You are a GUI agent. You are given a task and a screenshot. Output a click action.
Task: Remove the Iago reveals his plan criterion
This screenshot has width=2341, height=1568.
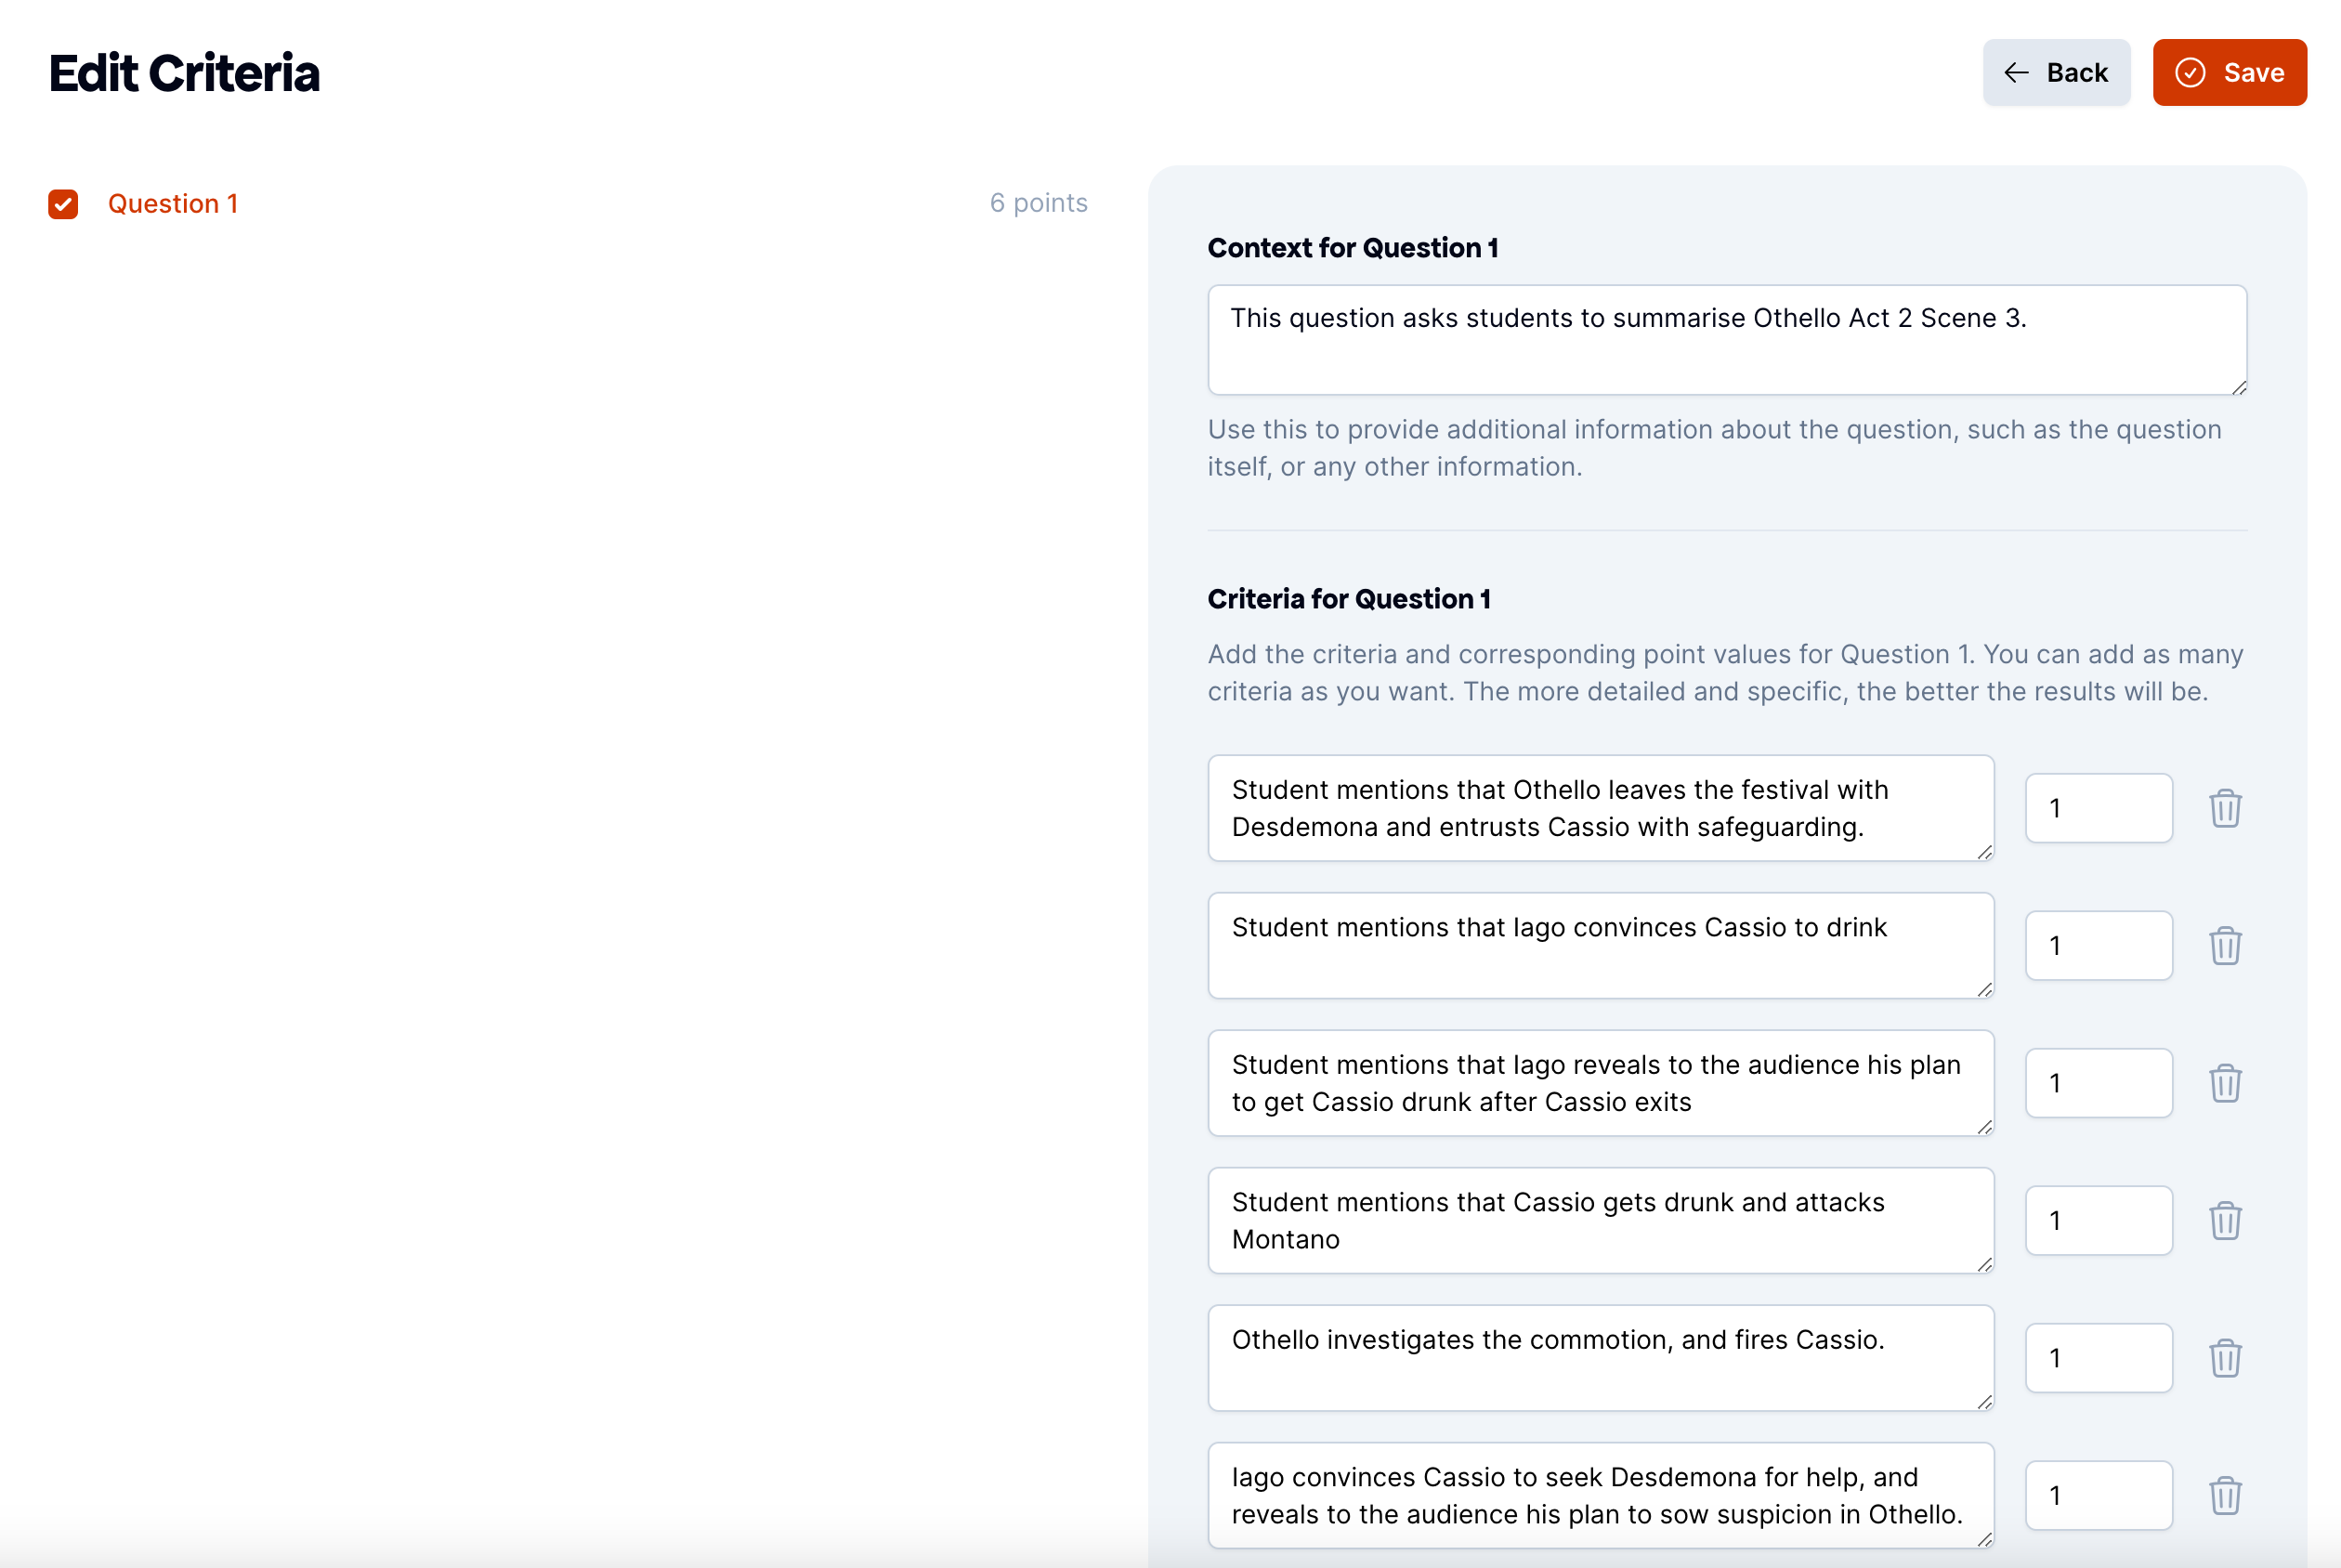click(x=2224, y=1083)
